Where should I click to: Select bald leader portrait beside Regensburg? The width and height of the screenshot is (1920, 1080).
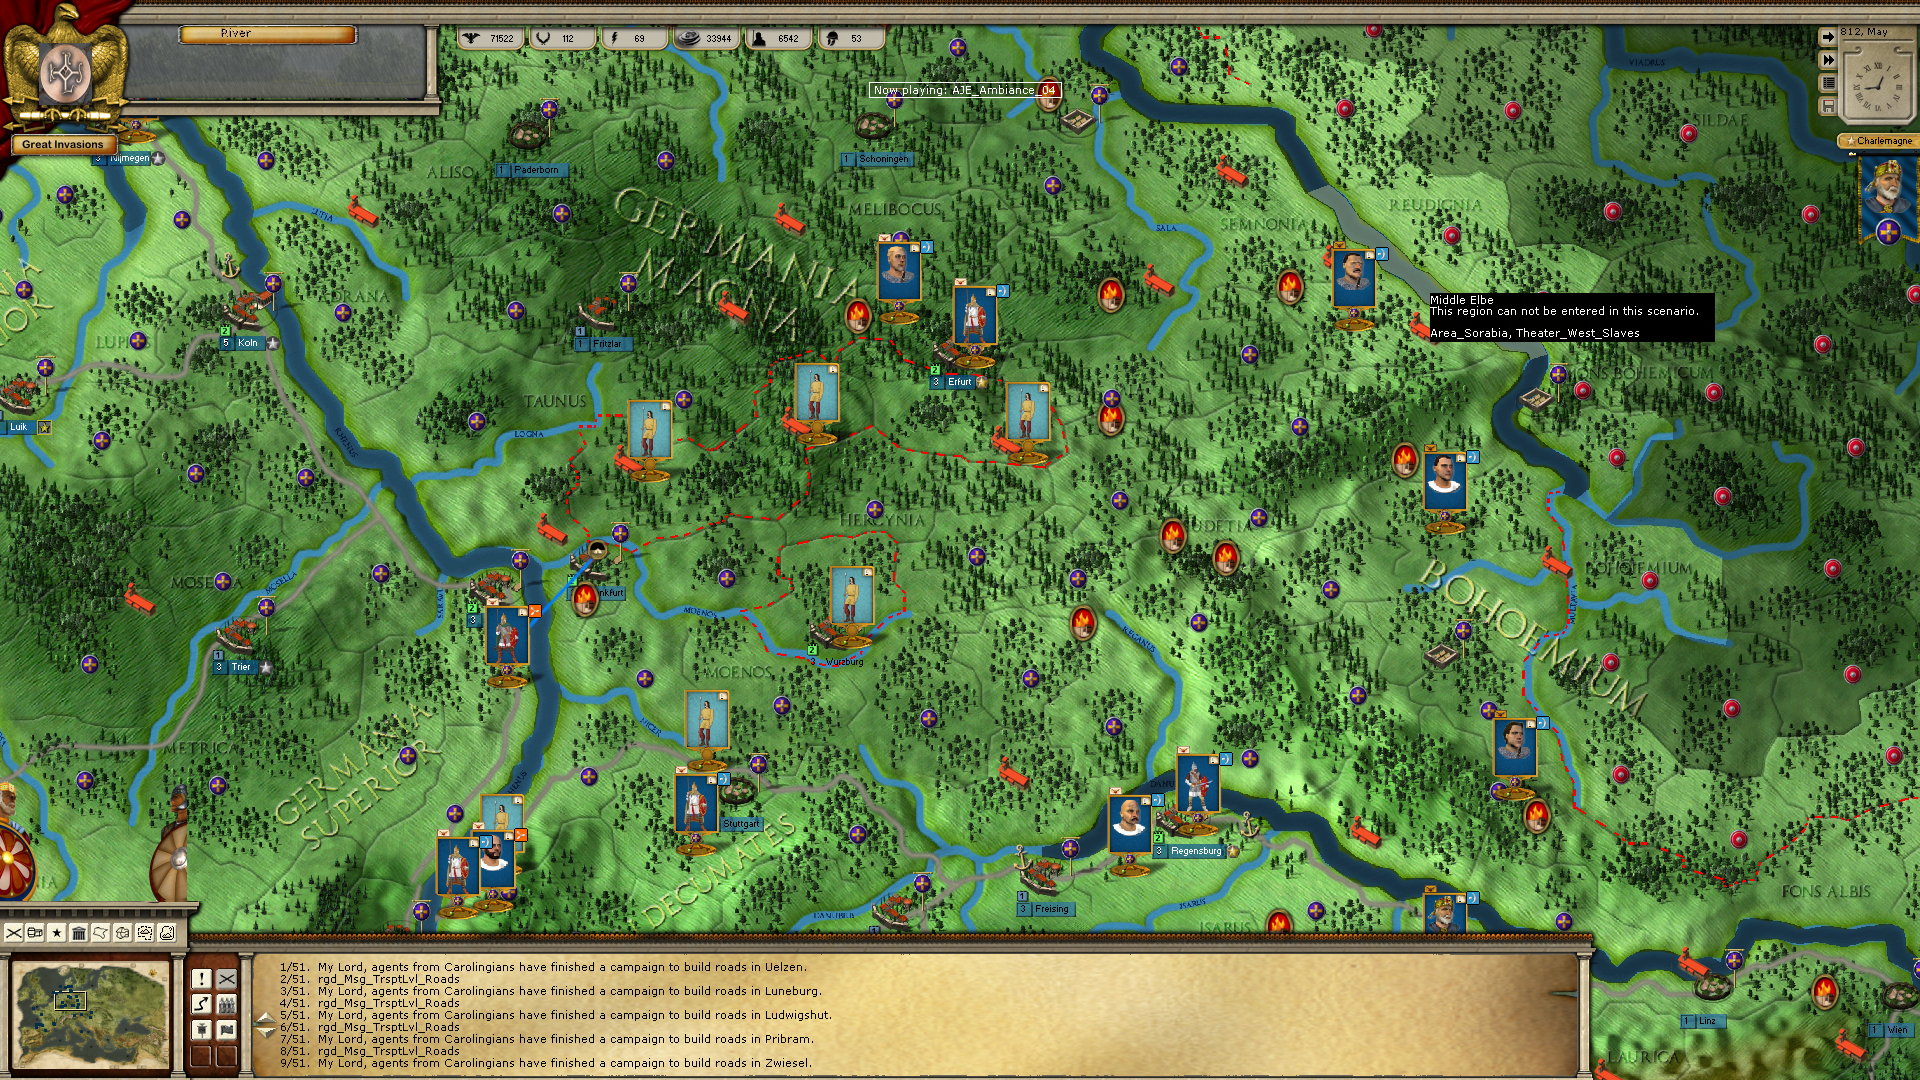pyautogui.click(x=1130, y=824)
